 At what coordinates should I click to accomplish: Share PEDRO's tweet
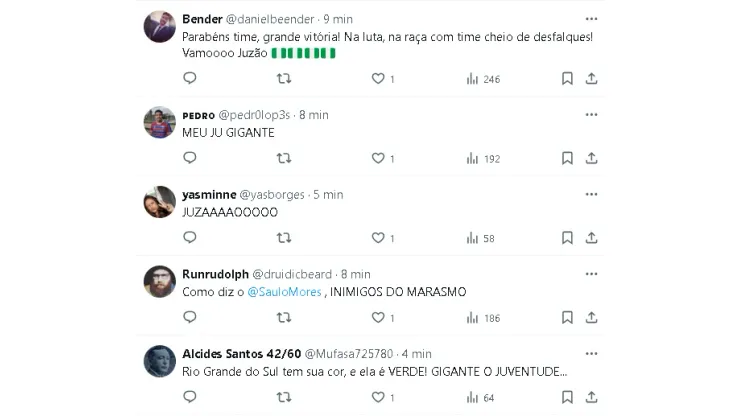pyautogui.click(x=591, y=158)
